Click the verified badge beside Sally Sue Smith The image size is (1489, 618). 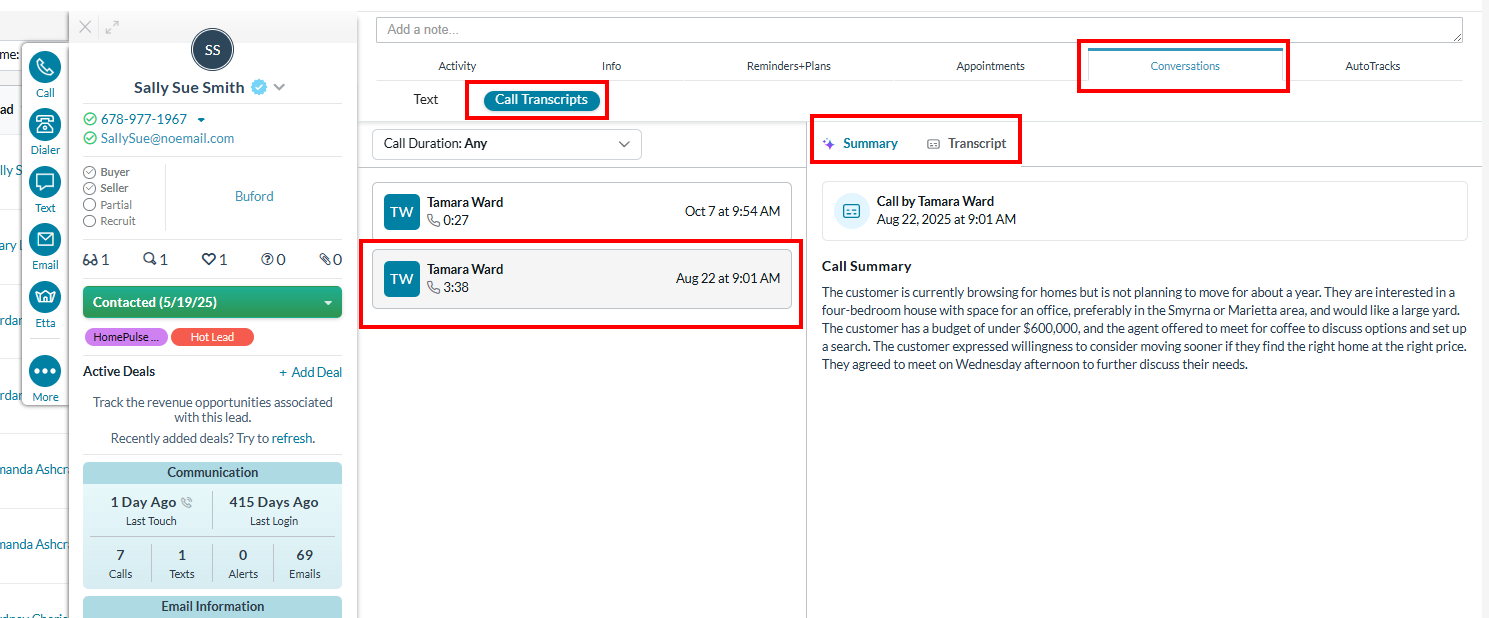tap(259, 87)
